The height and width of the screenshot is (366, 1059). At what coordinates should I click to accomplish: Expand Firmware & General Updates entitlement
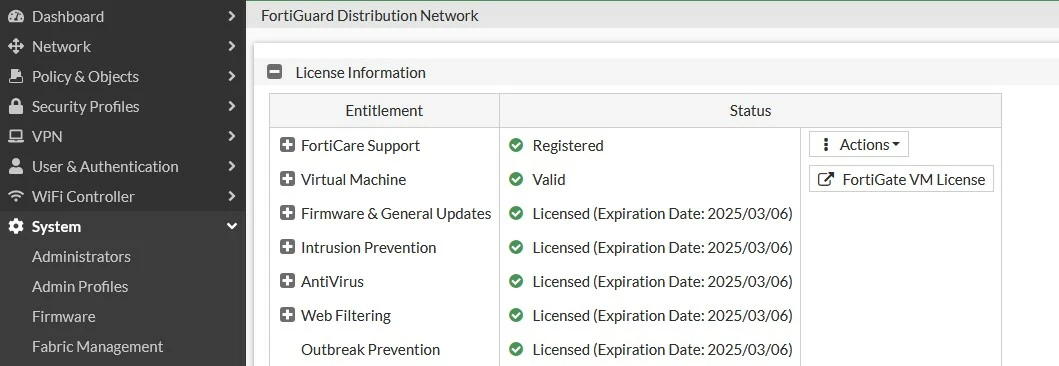[x=287, y=213]
